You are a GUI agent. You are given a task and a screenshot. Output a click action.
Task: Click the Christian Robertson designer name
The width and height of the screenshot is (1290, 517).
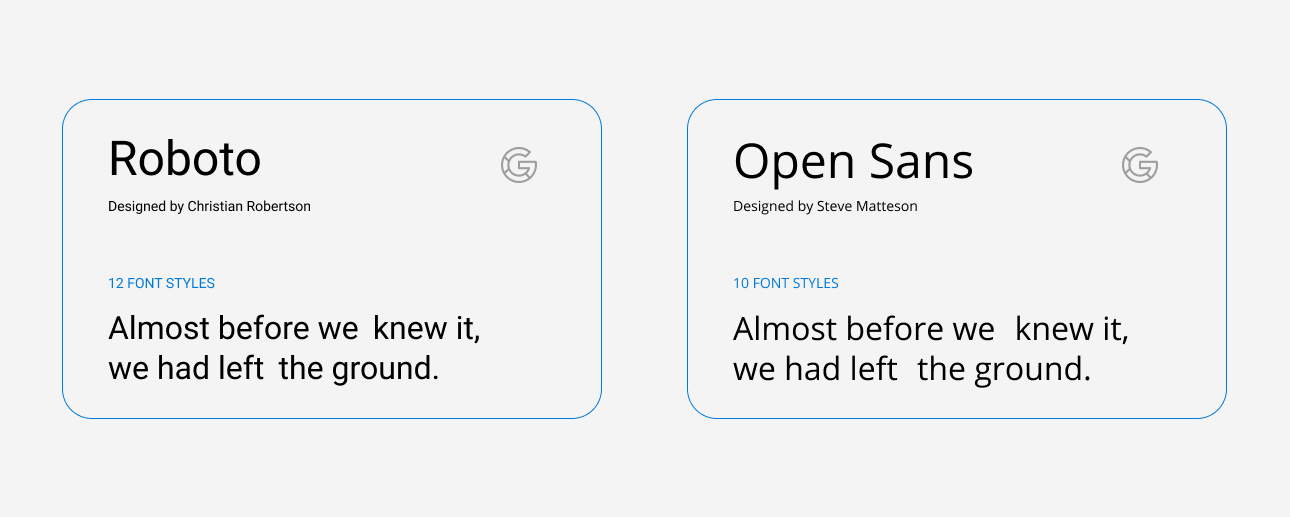(249, 207)
